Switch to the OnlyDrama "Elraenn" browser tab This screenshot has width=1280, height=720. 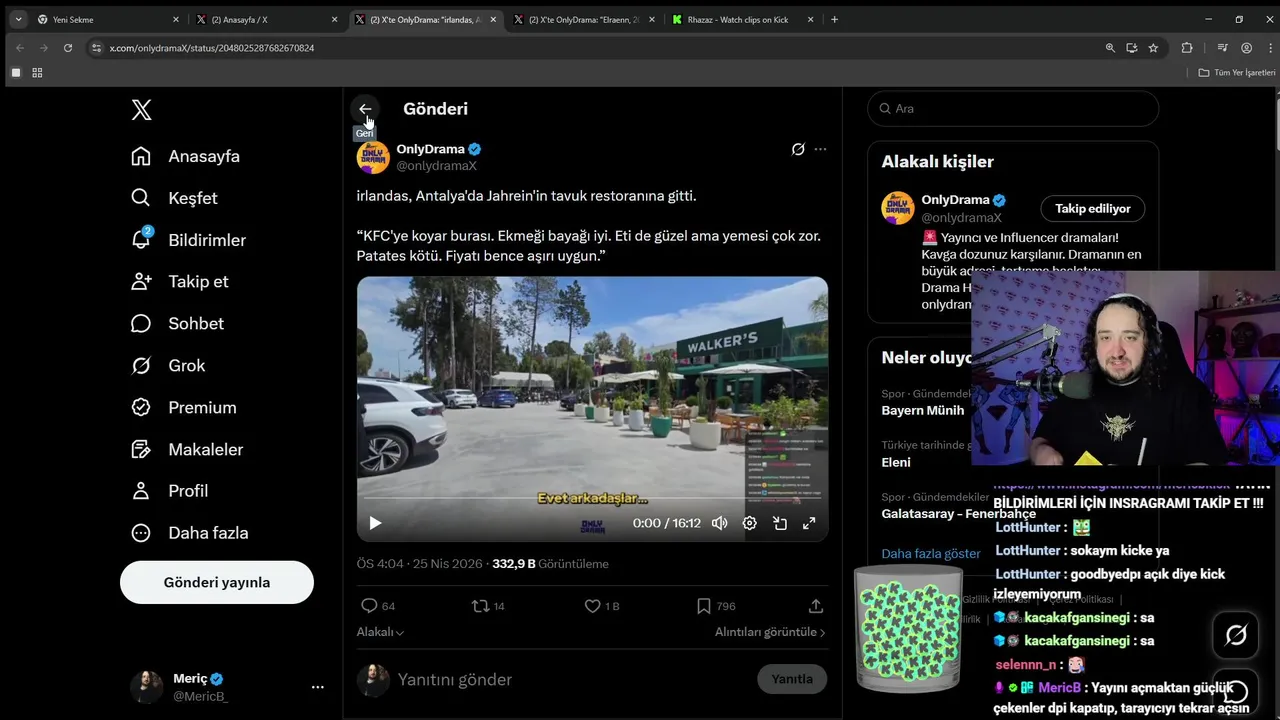point(585,19)
